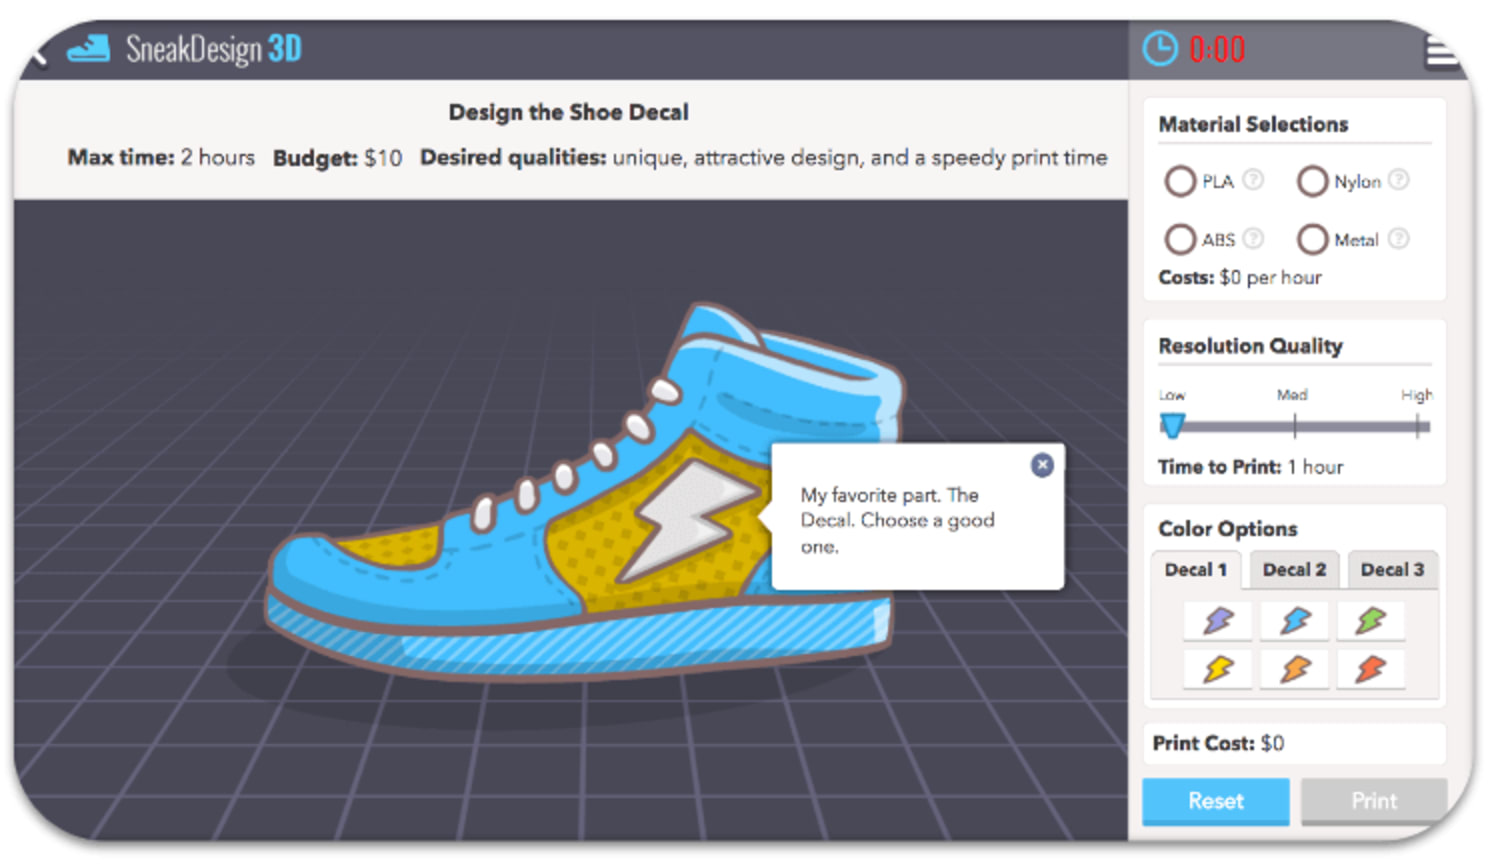The height and width of the screenshot is (868, 1494).
Task: Switch to the Decal 3 tab
Action: pyautogui.click(x=1392, y=570)
